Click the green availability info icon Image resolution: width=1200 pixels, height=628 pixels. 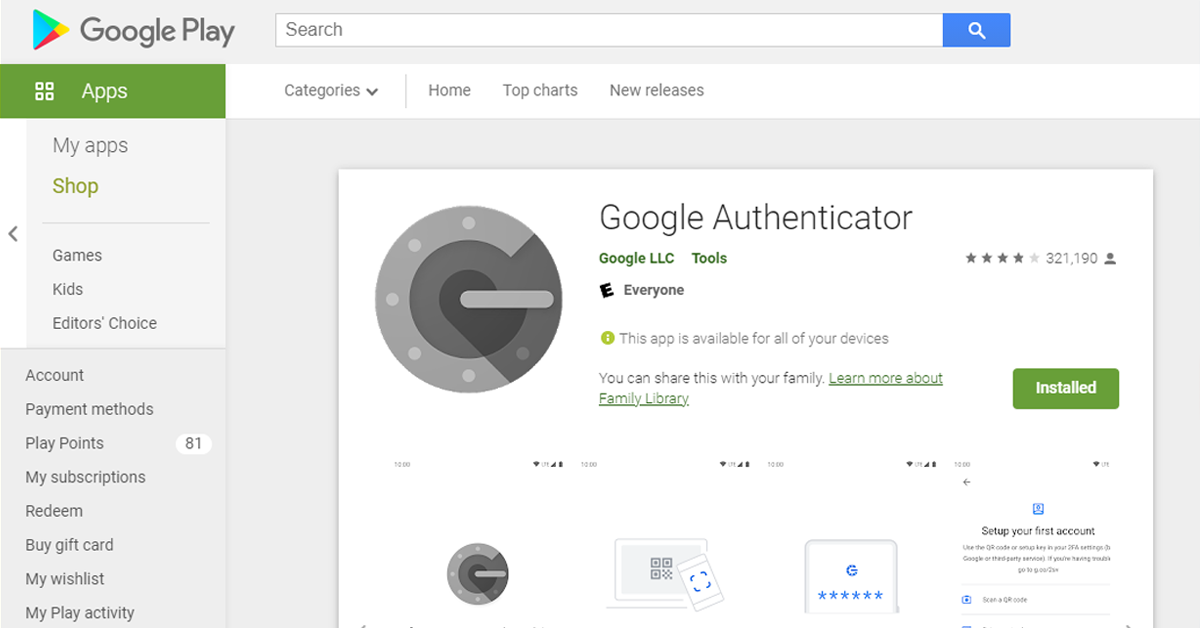607,338
